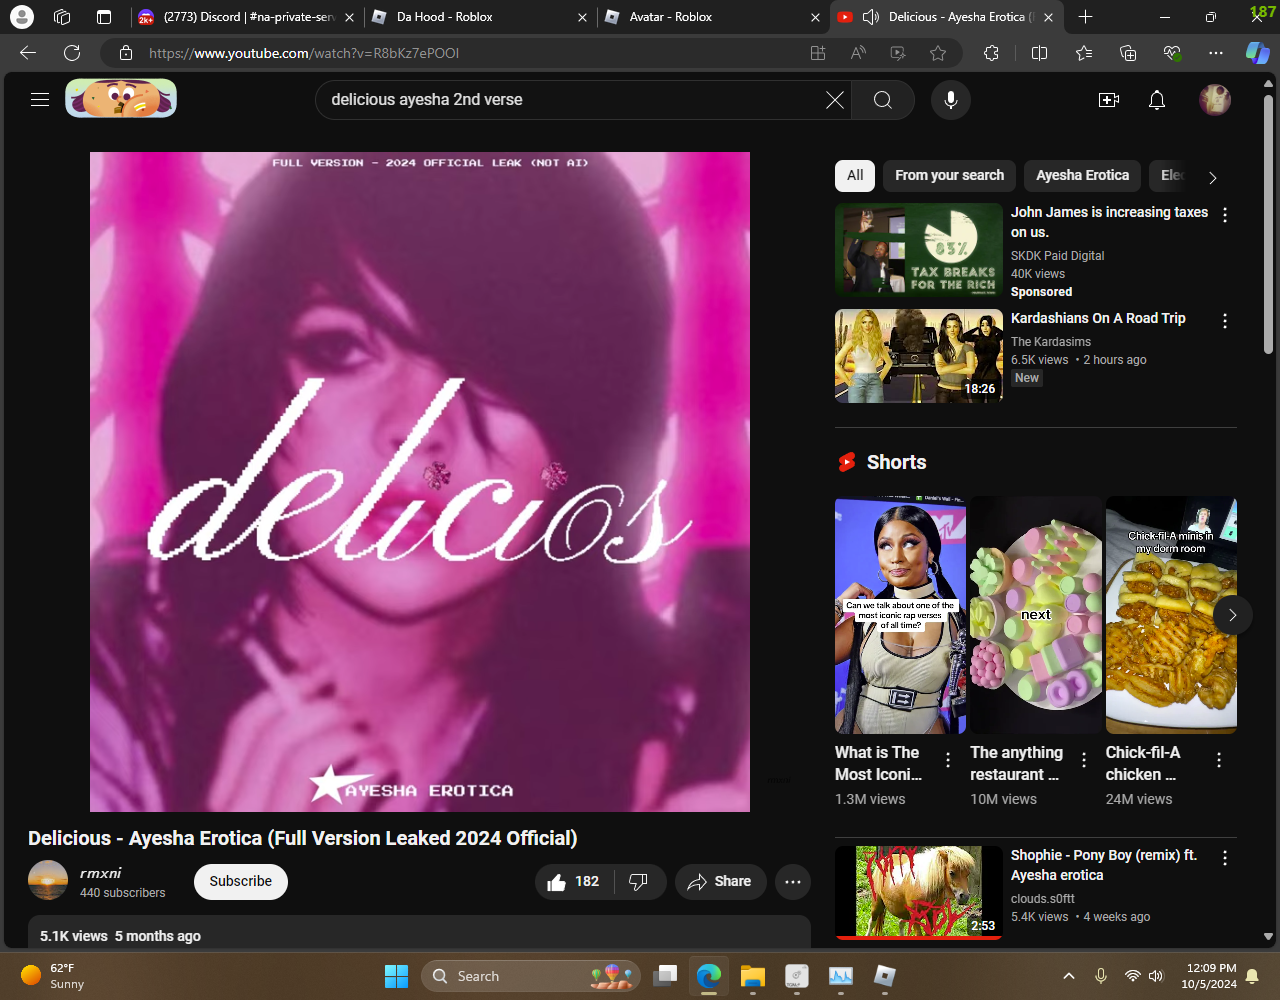The image size is (1280, 1000).
Task: Select the All filter chip
Action: pyautogui.click(x=855, y=175)
